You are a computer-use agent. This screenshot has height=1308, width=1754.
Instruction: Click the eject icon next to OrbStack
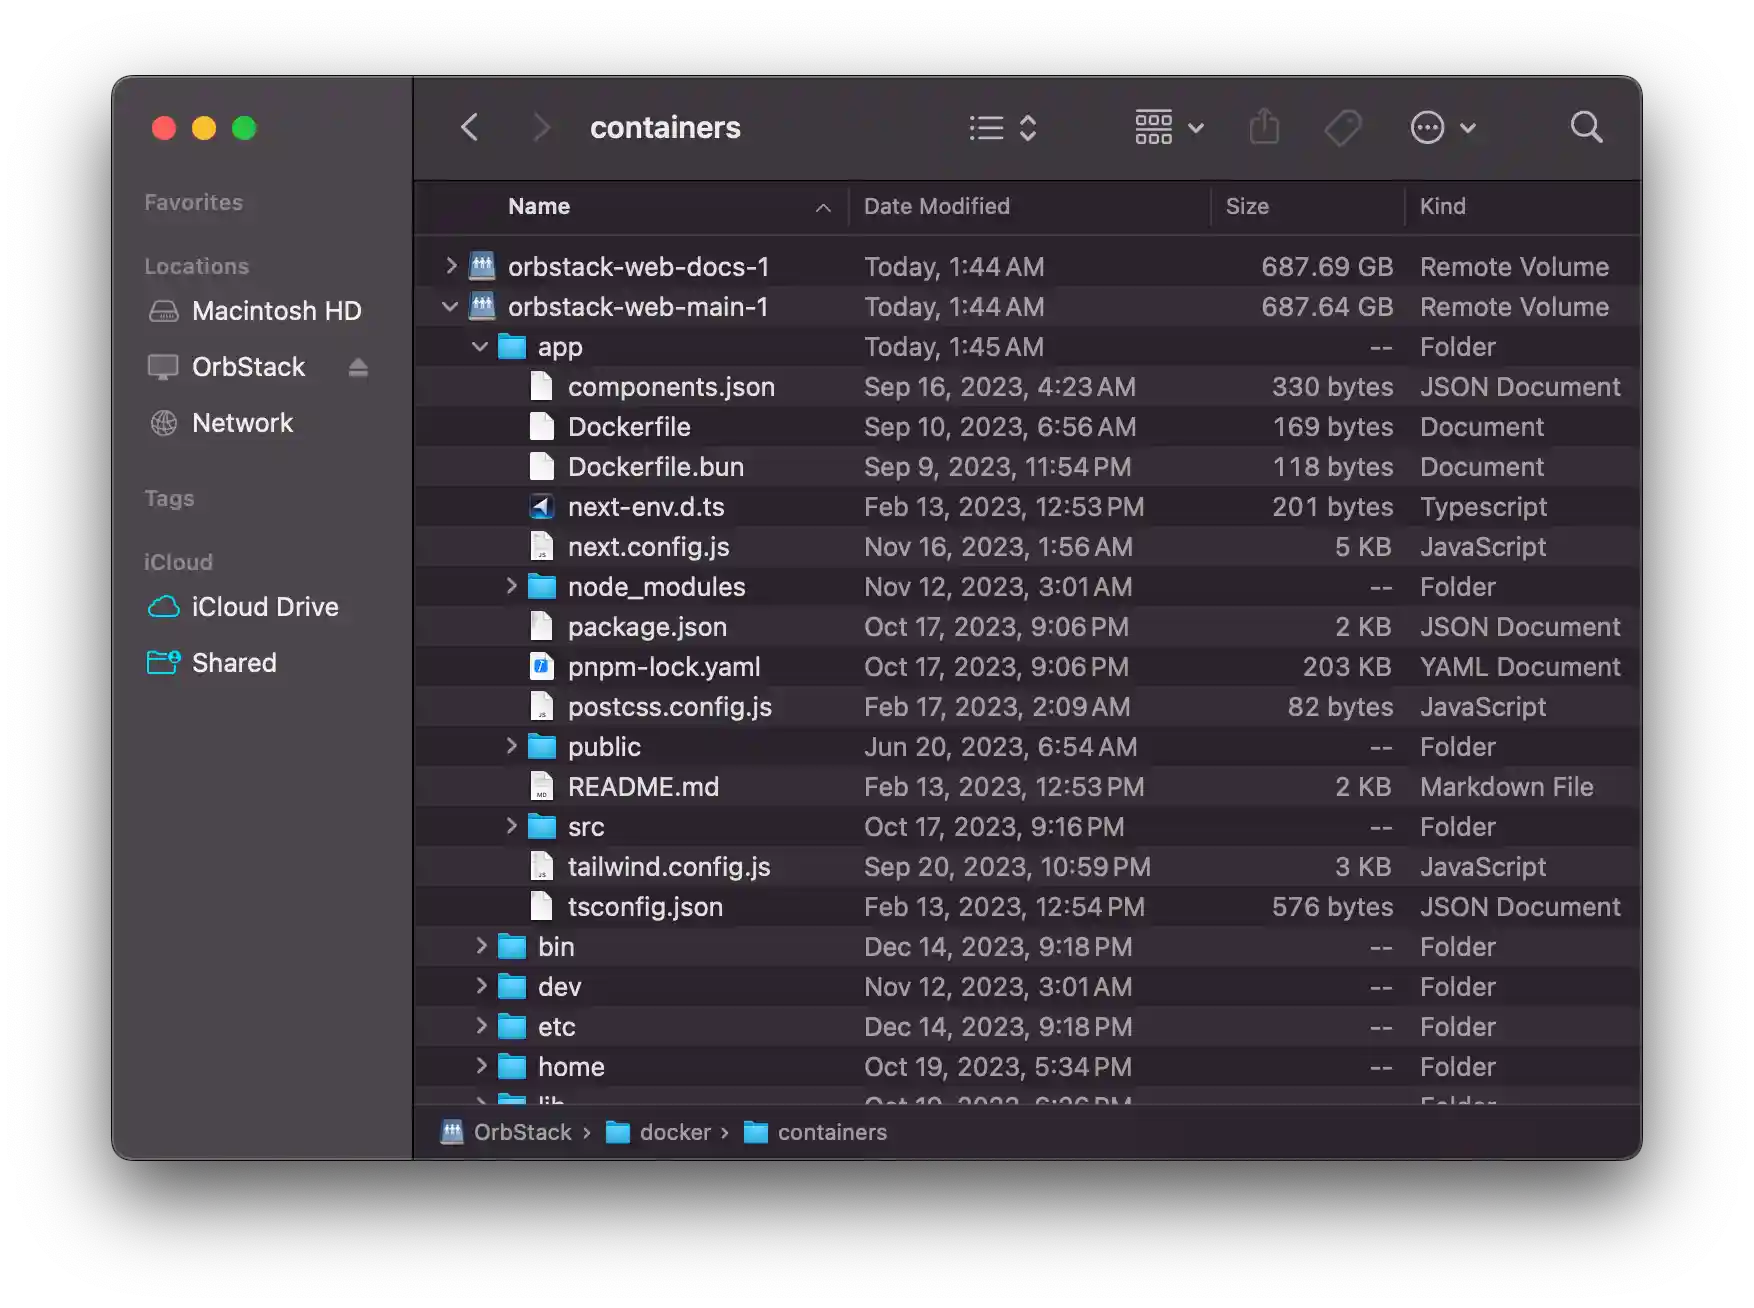click(x=358, y=367)
